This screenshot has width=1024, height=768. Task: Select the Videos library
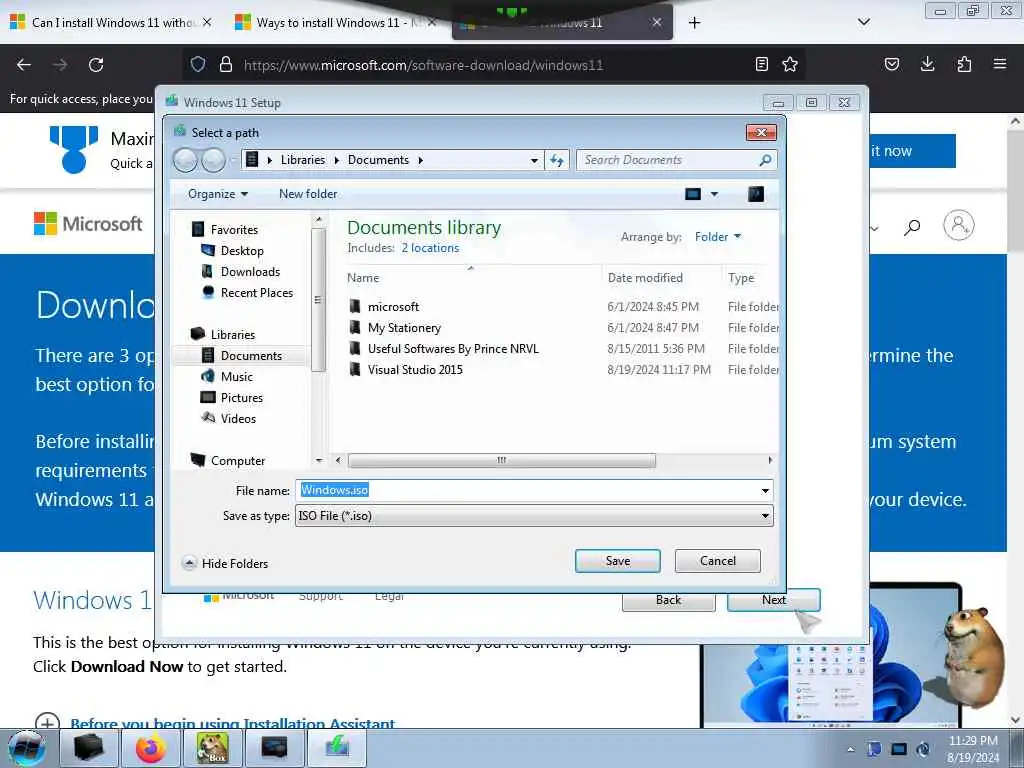tap(238, 419)
